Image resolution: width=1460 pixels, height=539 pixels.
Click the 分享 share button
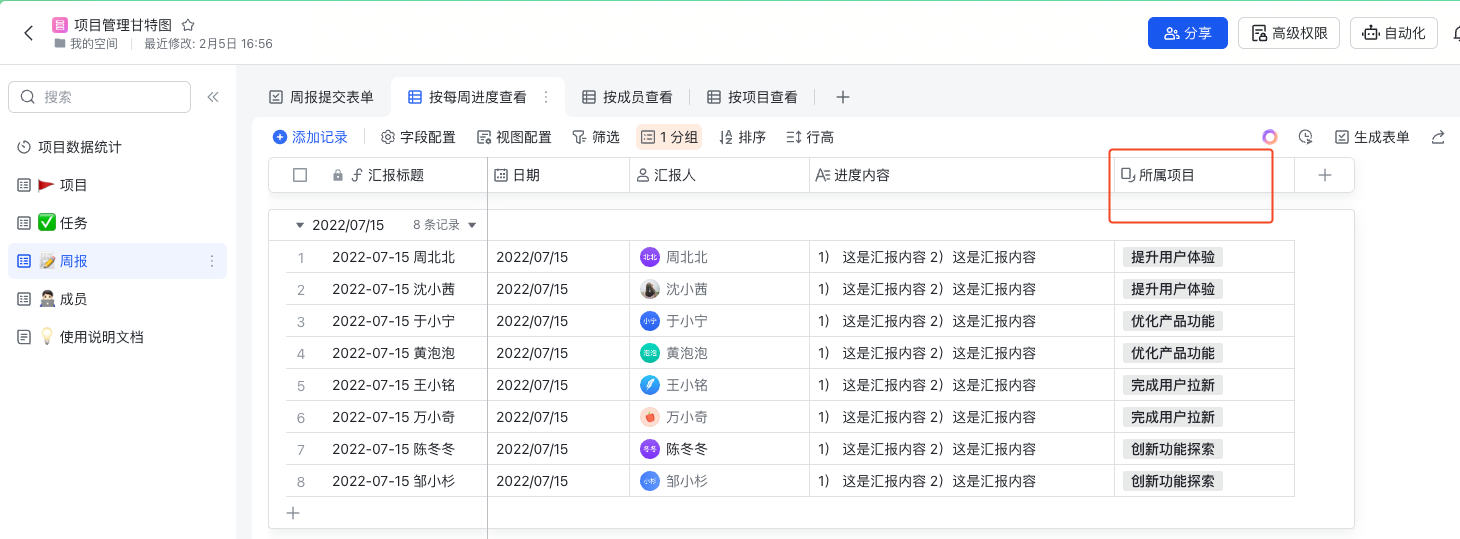[x=1187, y=33]
